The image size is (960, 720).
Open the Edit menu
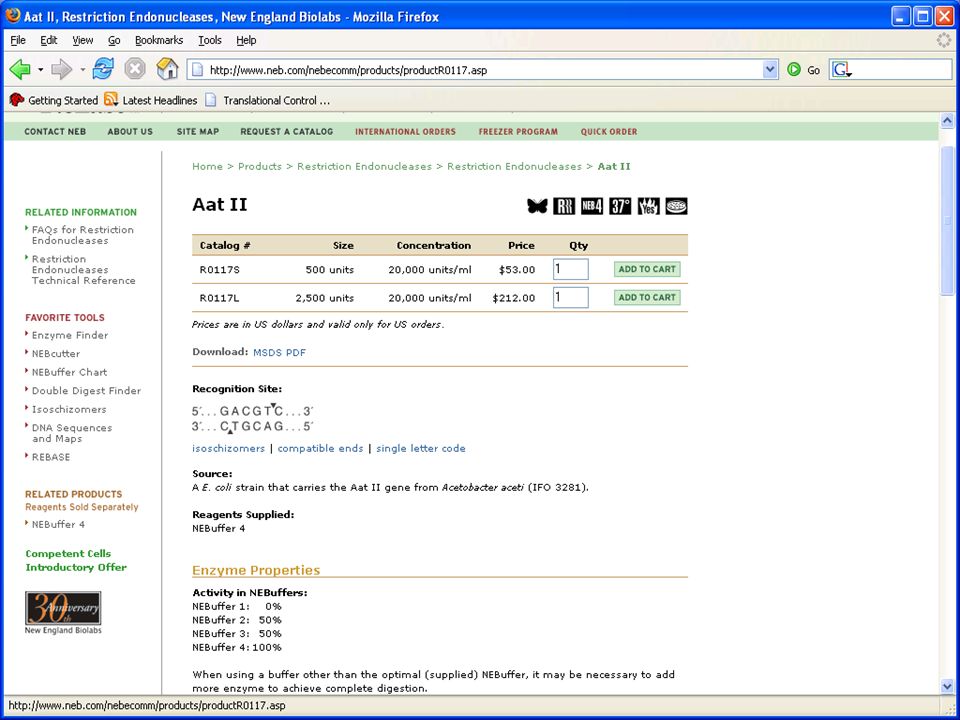click(x=48, y=40)
